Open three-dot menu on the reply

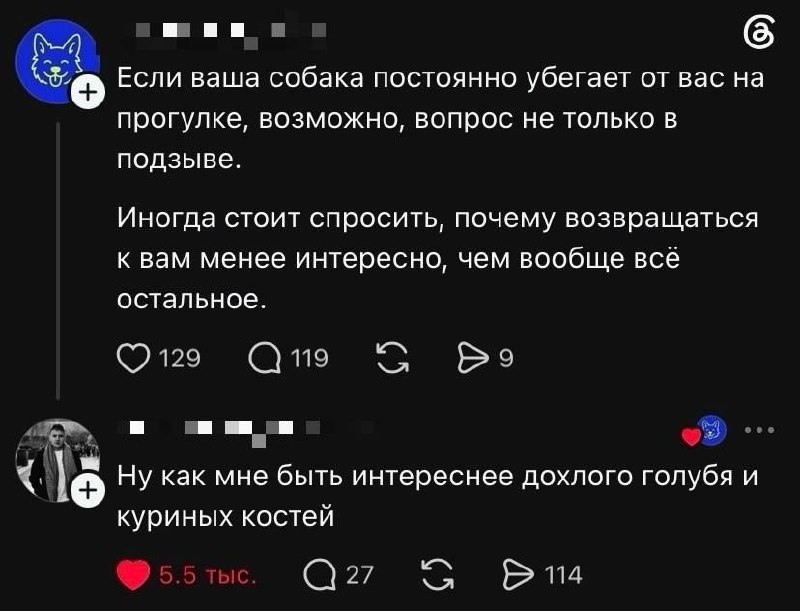760,430
